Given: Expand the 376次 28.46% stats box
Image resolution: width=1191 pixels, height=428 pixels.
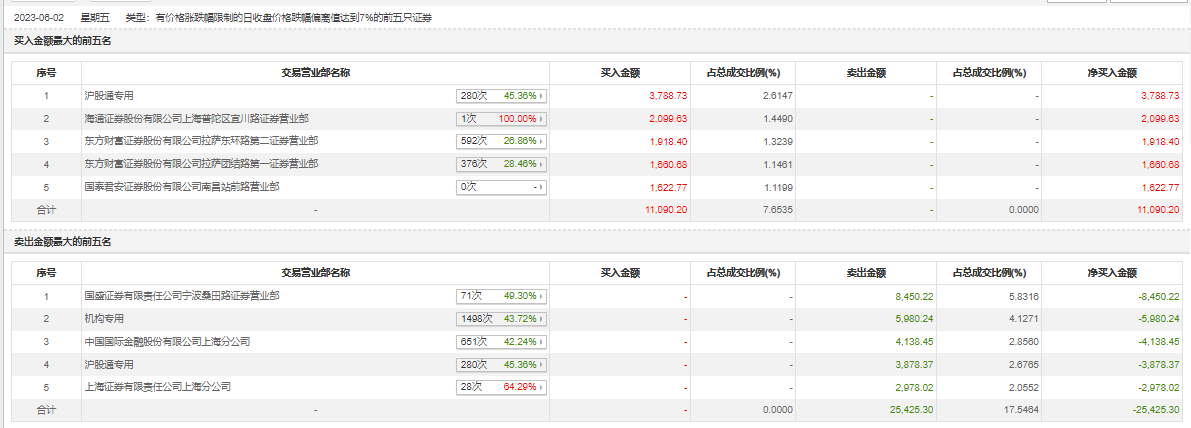Looking at the screenshot, I should 504,165.
